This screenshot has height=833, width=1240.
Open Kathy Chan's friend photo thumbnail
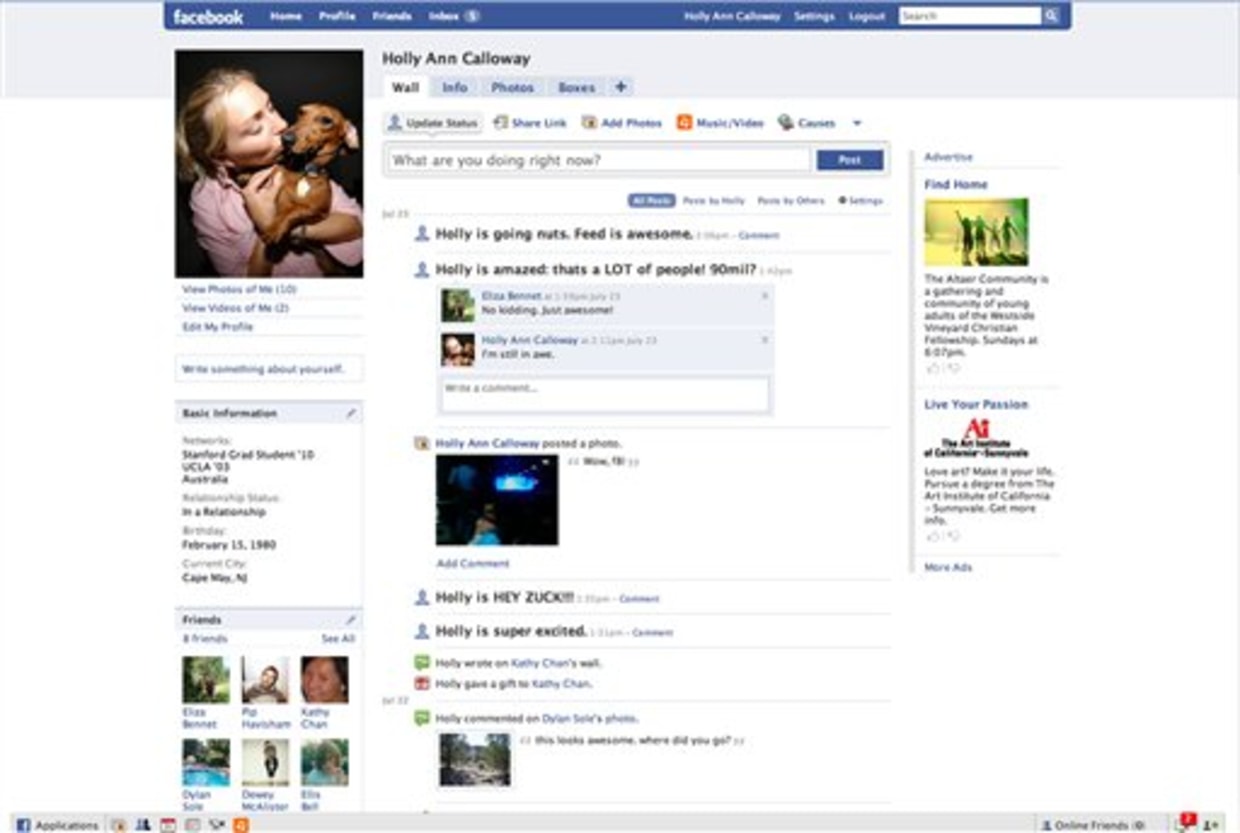pyautogui.click(x=324, y=680)
